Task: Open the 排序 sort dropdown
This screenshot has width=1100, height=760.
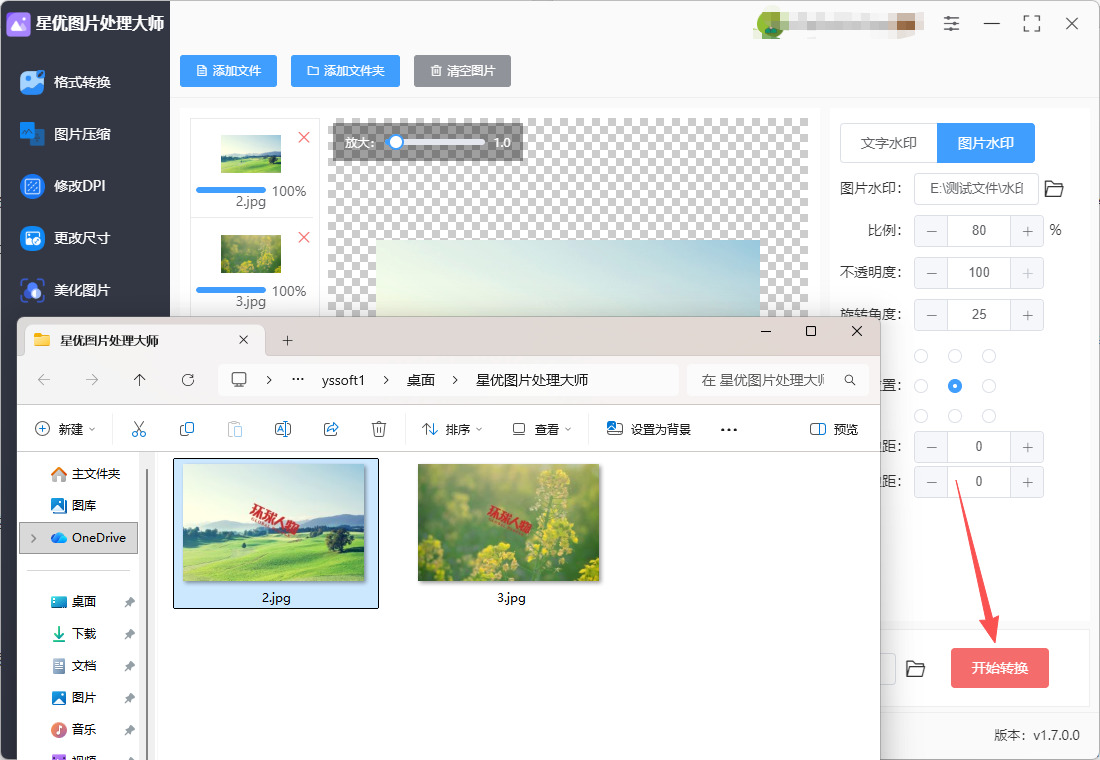Action: (452, 429)
